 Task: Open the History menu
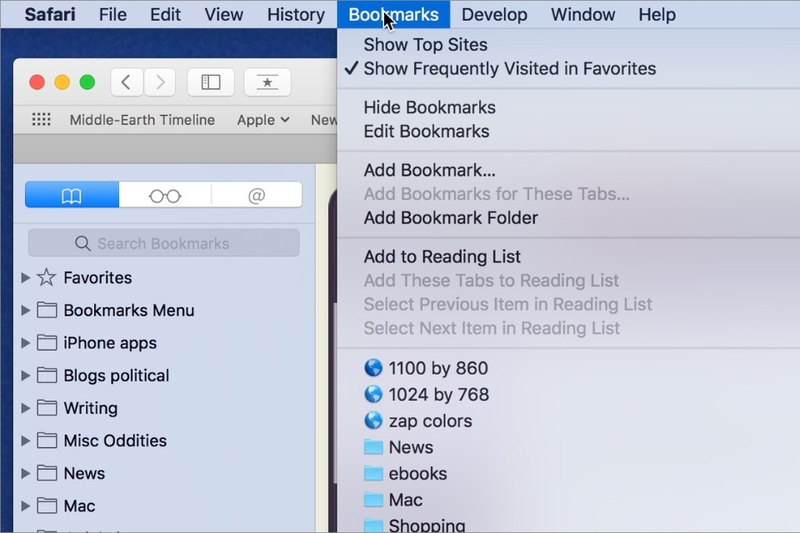pyautogui.click(x=296, y=14)
